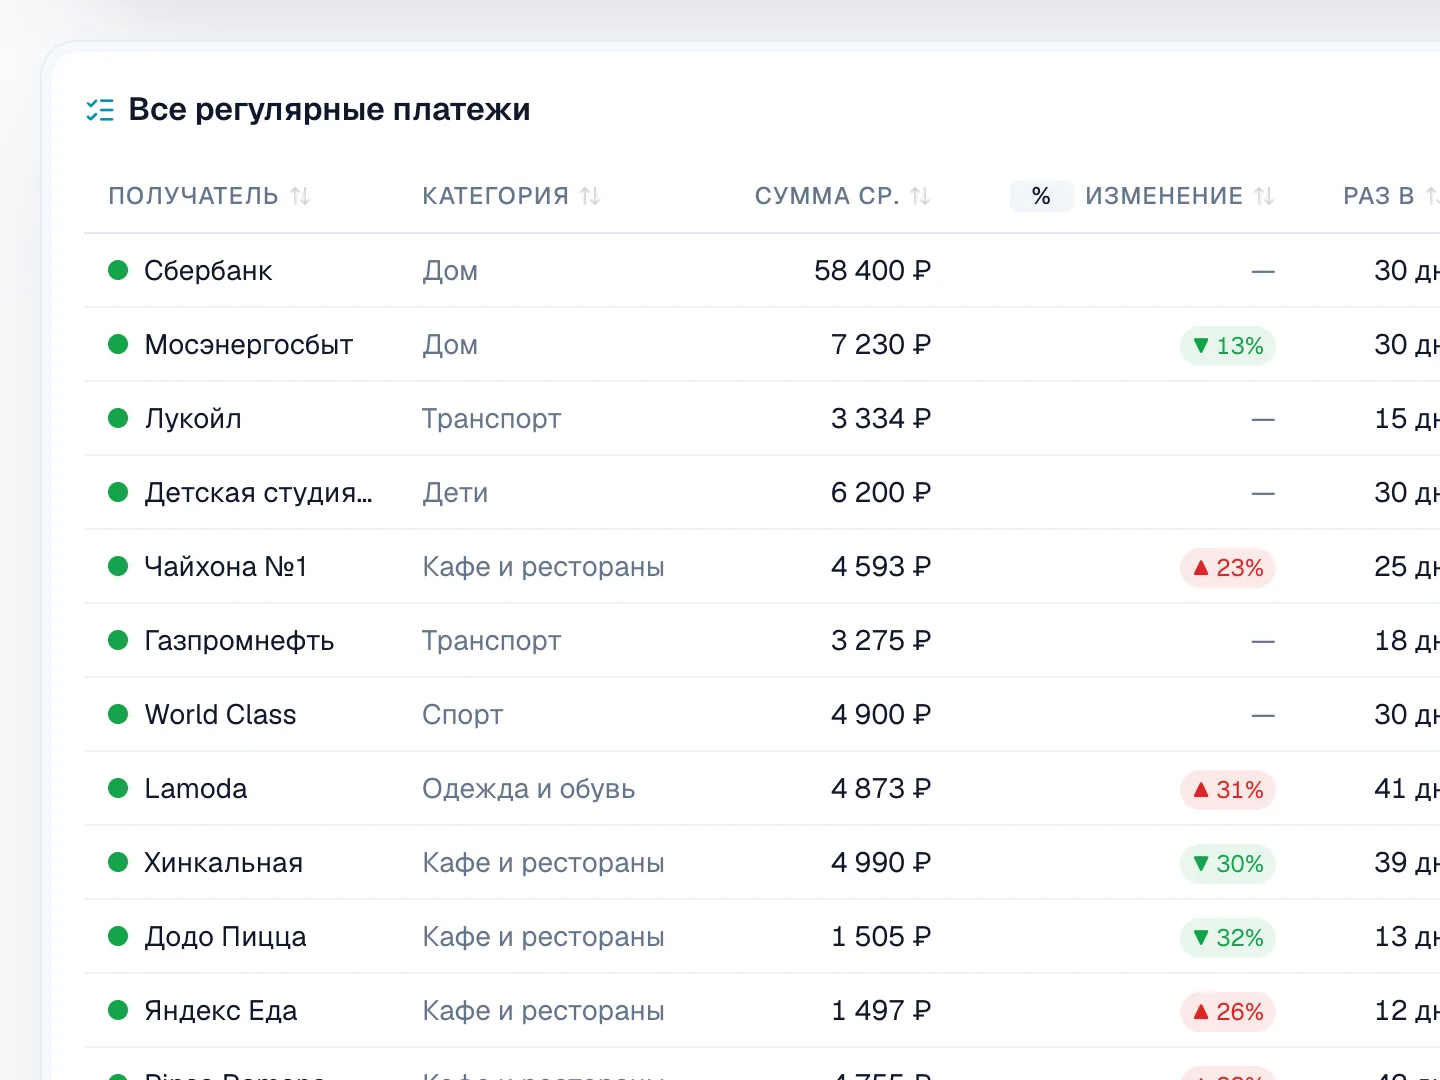The image size is (1440, 1080).
Task: Click the 30% decrease badge for Хинкальная
Action: coord(1228,864)
